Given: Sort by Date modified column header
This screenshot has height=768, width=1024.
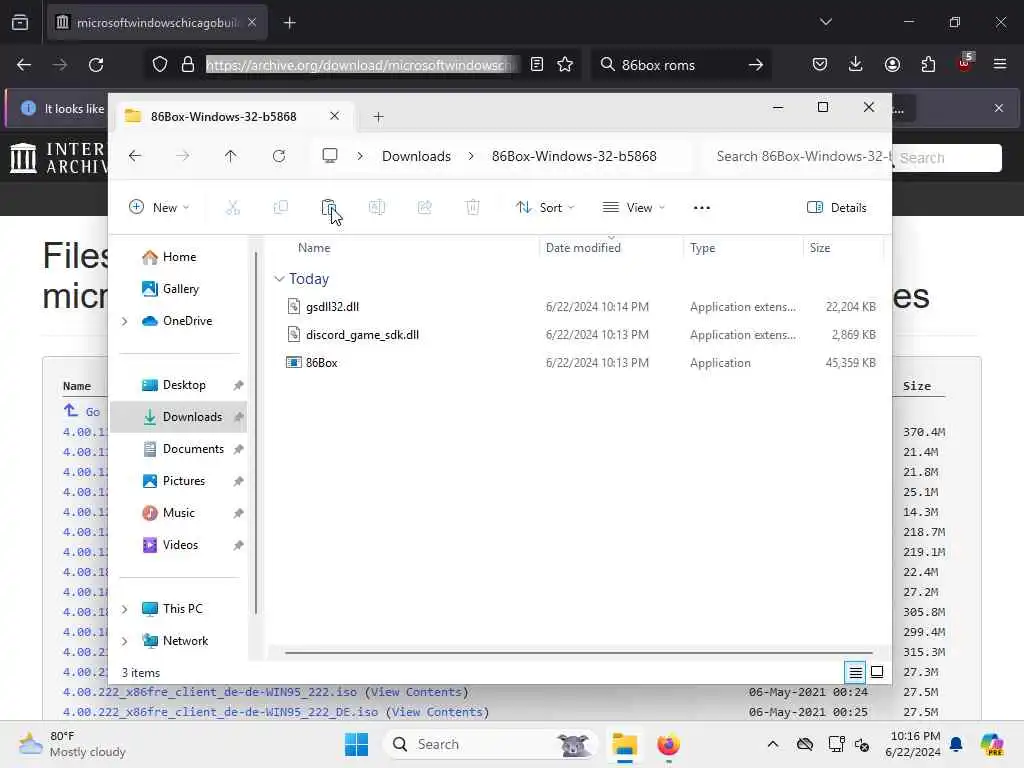Looking at the screenshot, I should (x=583, y=248).
